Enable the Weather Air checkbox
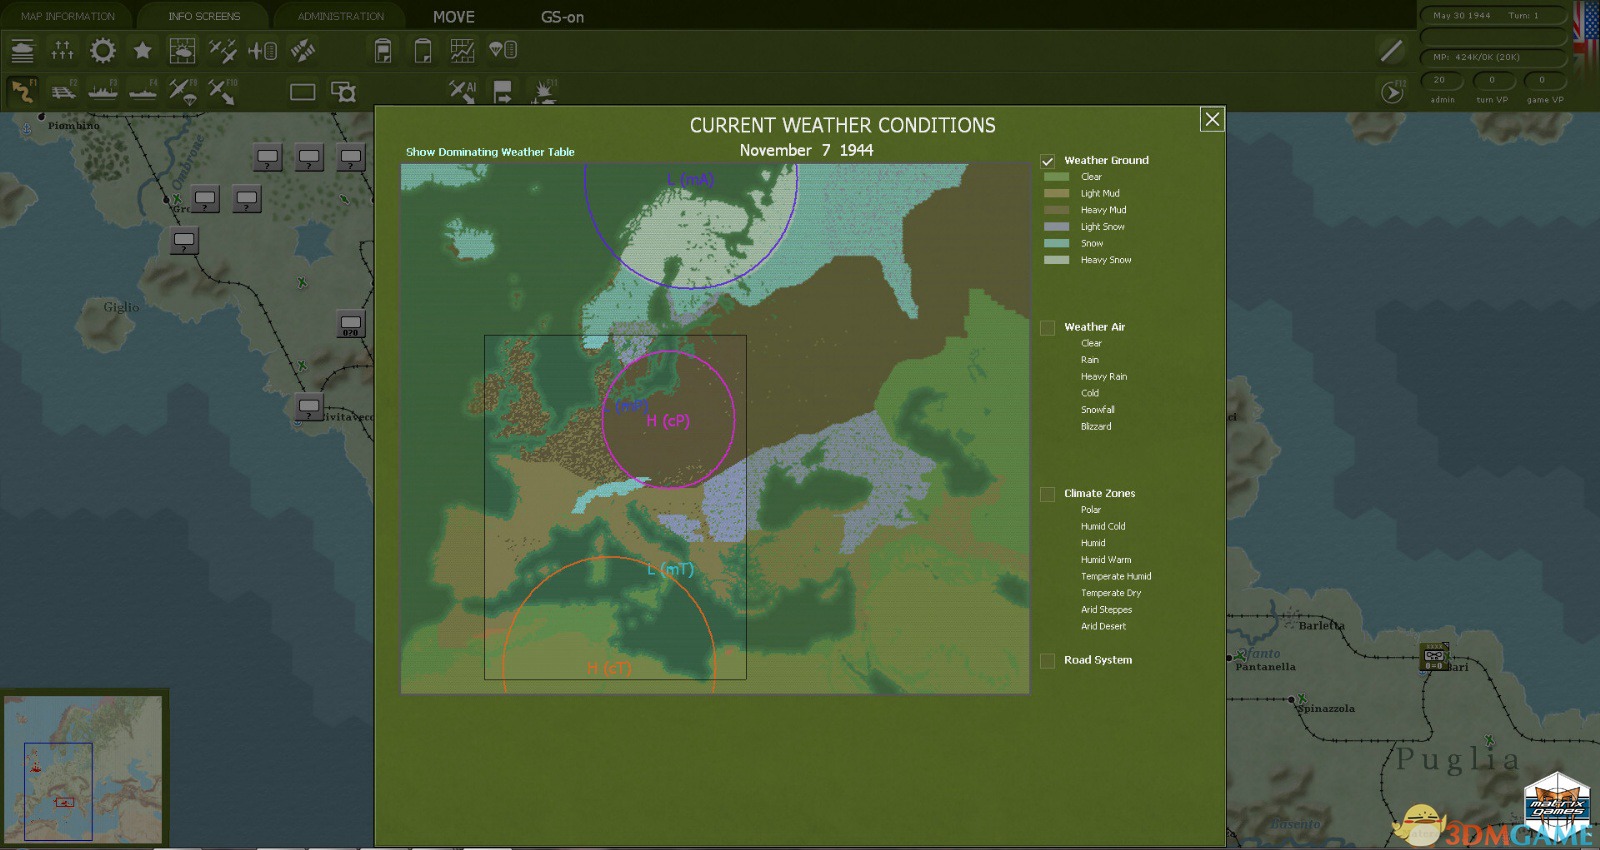The width and height of the screenshot is (1600, 850). click(1048, 328)
